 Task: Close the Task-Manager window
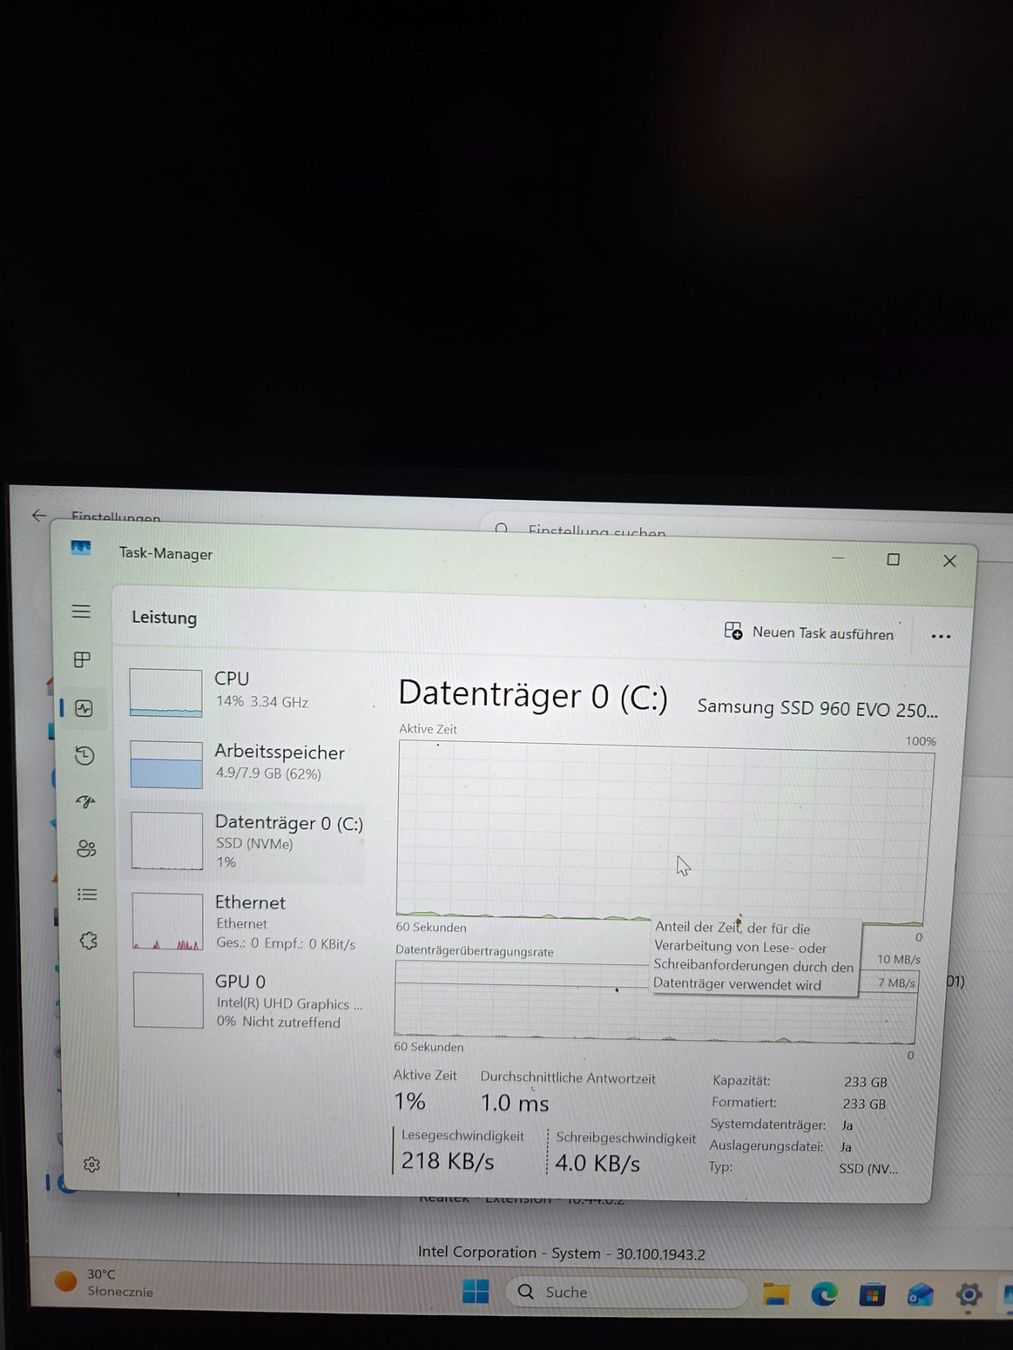[949, 561]
